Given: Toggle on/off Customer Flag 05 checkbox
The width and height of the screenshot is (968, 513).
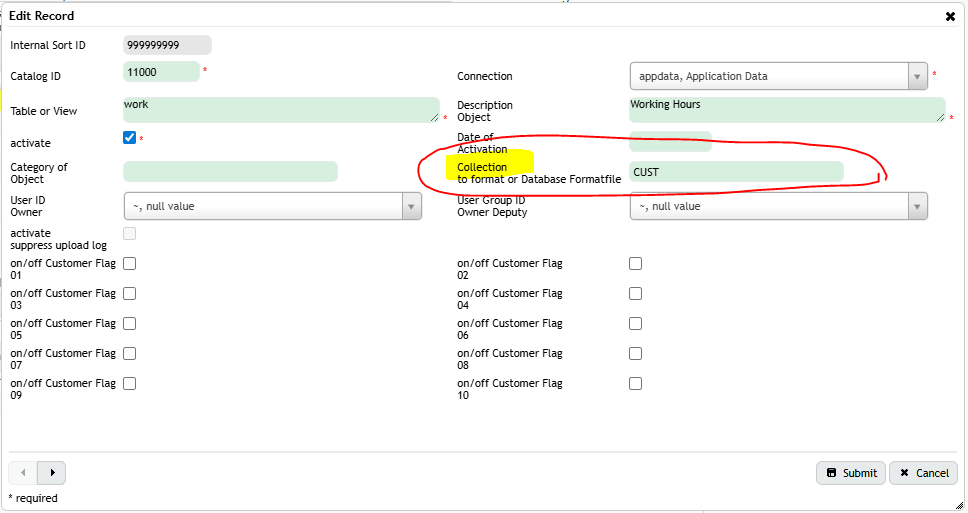Looking at the screenshot, I should click(129, 324).
